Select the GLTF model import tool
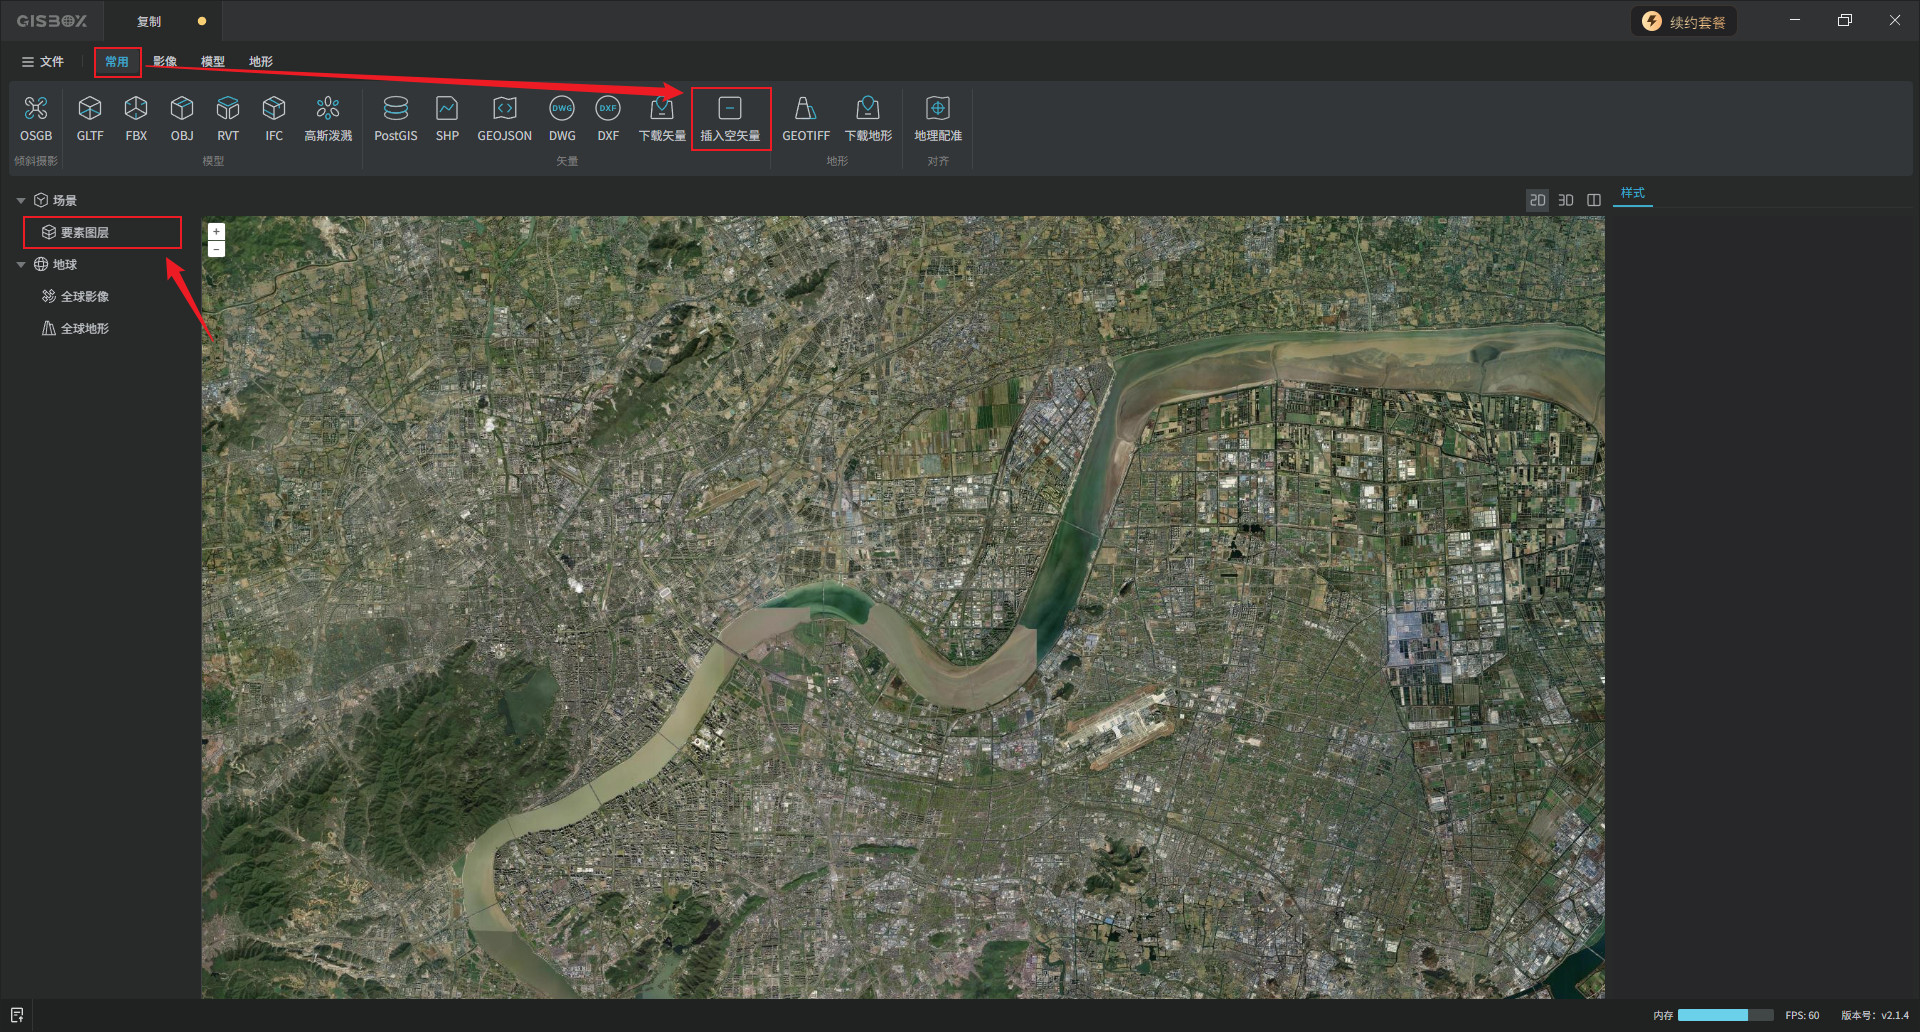This screenshot has height=1032, width=1920. (90, 118)
